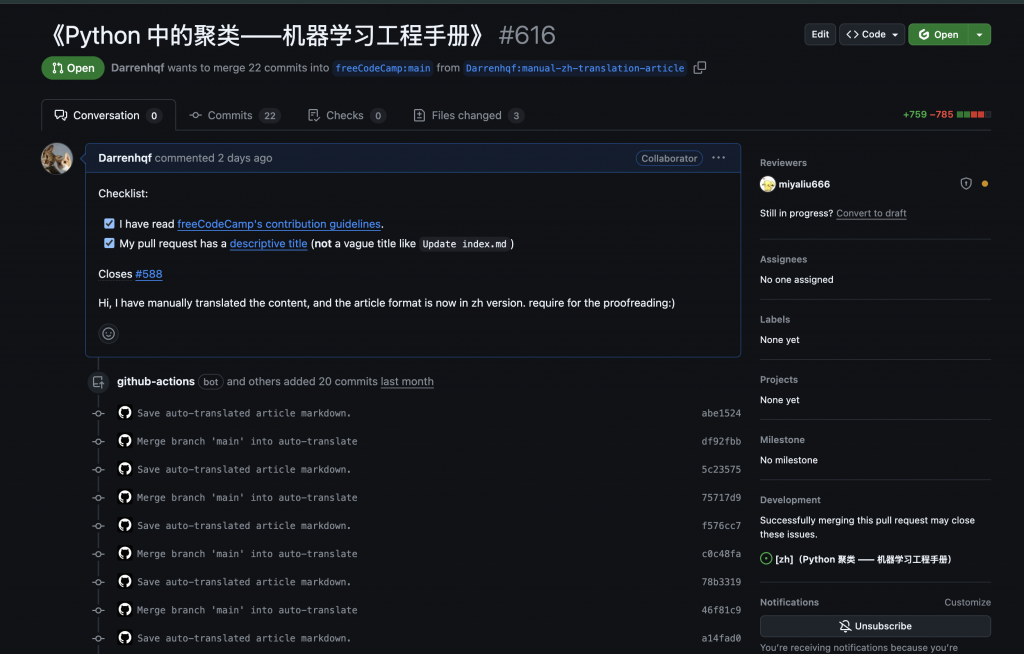Screen dimensions: 1024x654
Task: Open Darrenhqf's cat avatar profile
Action: click(57, 159)
